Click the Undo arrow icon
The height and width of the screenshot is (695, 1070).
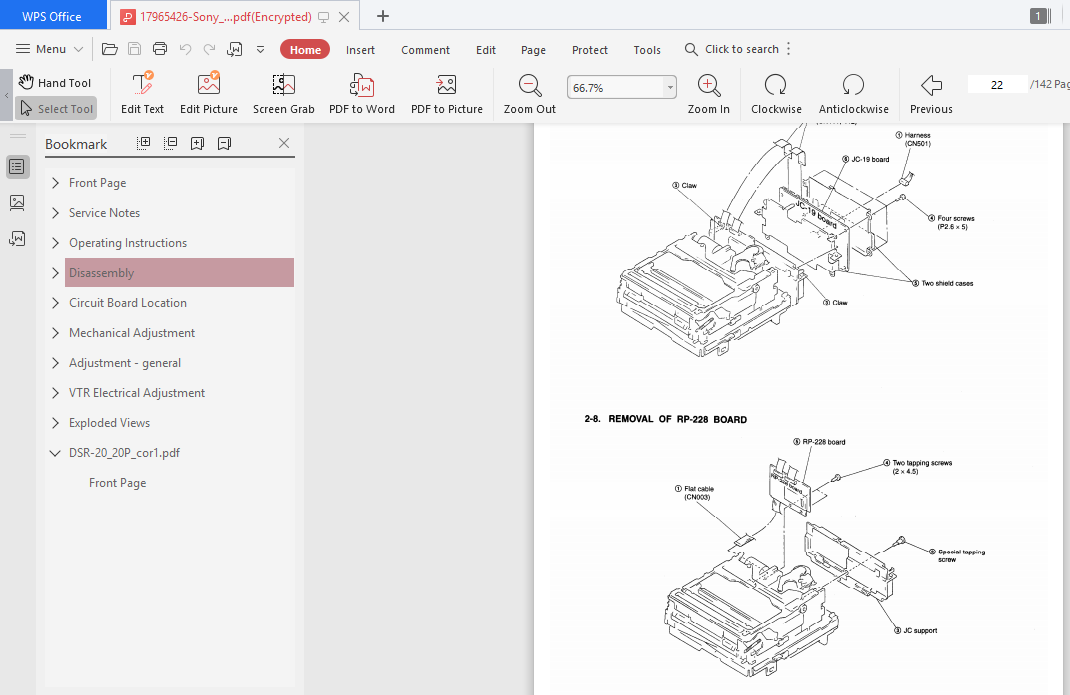[x=185, y=49]
